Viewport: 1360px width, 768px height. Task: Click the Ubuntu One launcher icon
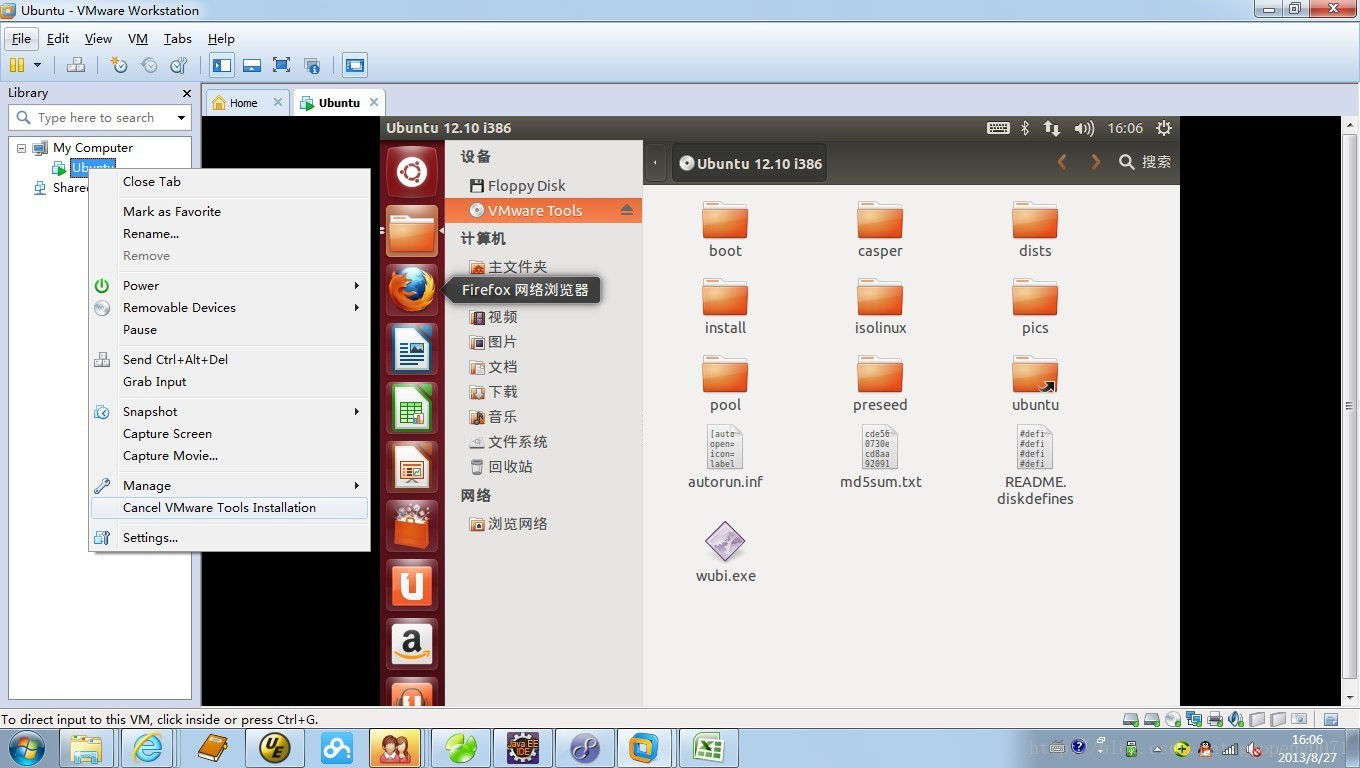pyautogui.click(x=411, y=585)
